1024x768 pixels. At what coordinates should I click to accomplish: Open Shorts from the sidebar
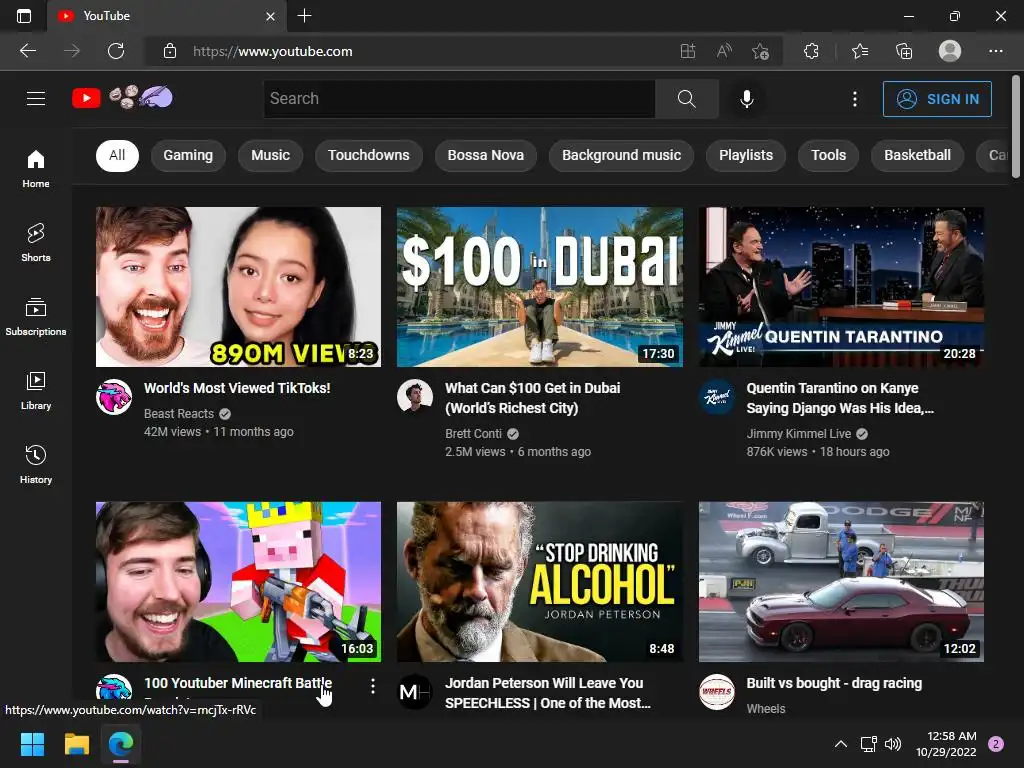36,242
